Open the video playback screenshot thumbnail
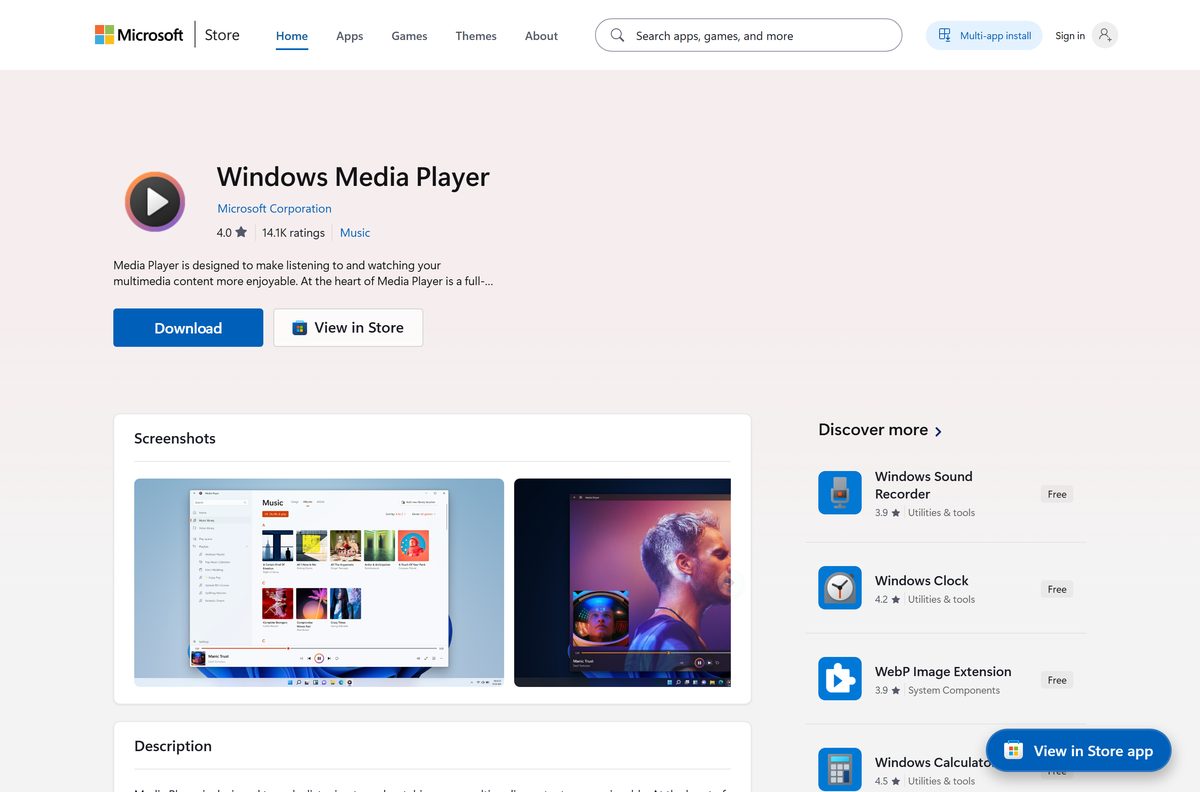 (x=622, y=582)
